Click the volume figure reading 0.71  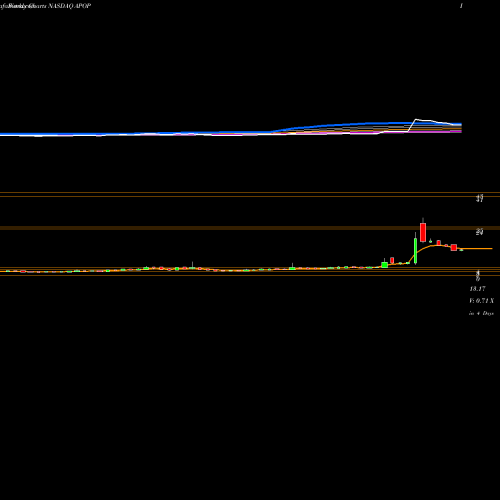pyautogui.click(x=482, y=301)
